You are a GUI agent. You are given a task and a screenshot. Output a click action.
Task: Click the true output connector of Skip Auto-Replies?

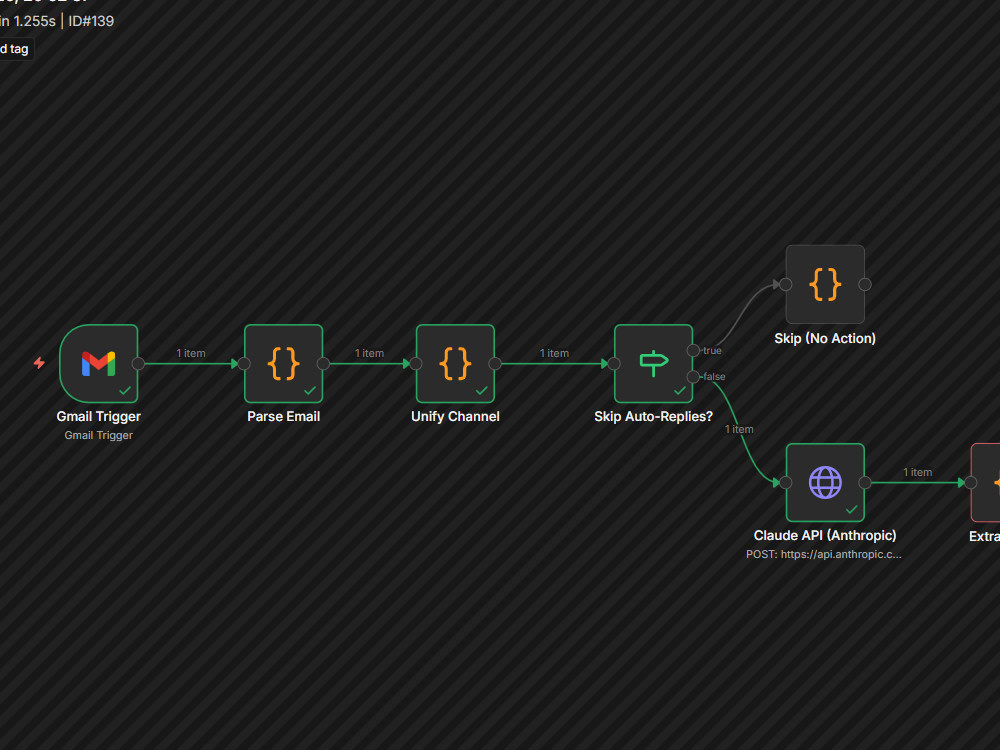(693, 350)
